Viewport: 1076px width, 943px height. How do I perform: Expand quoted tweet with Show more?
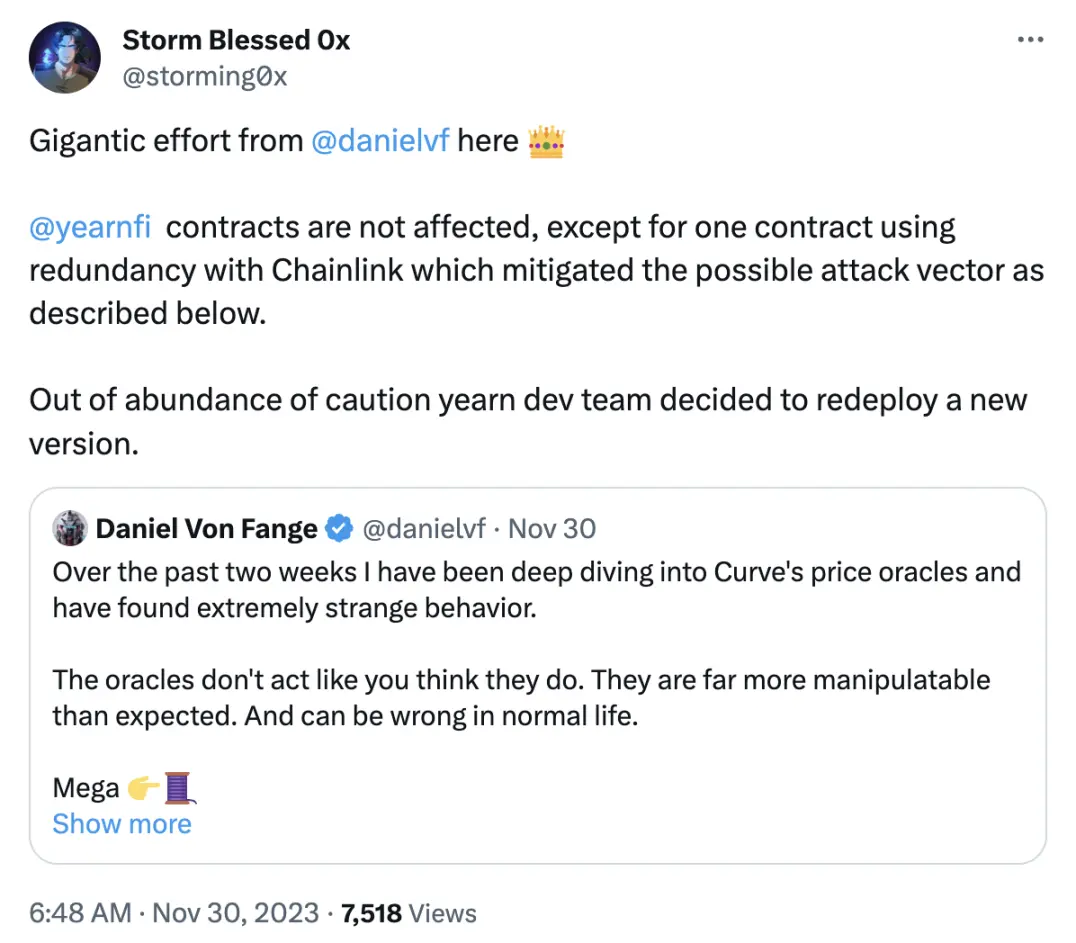click(122, 824)
